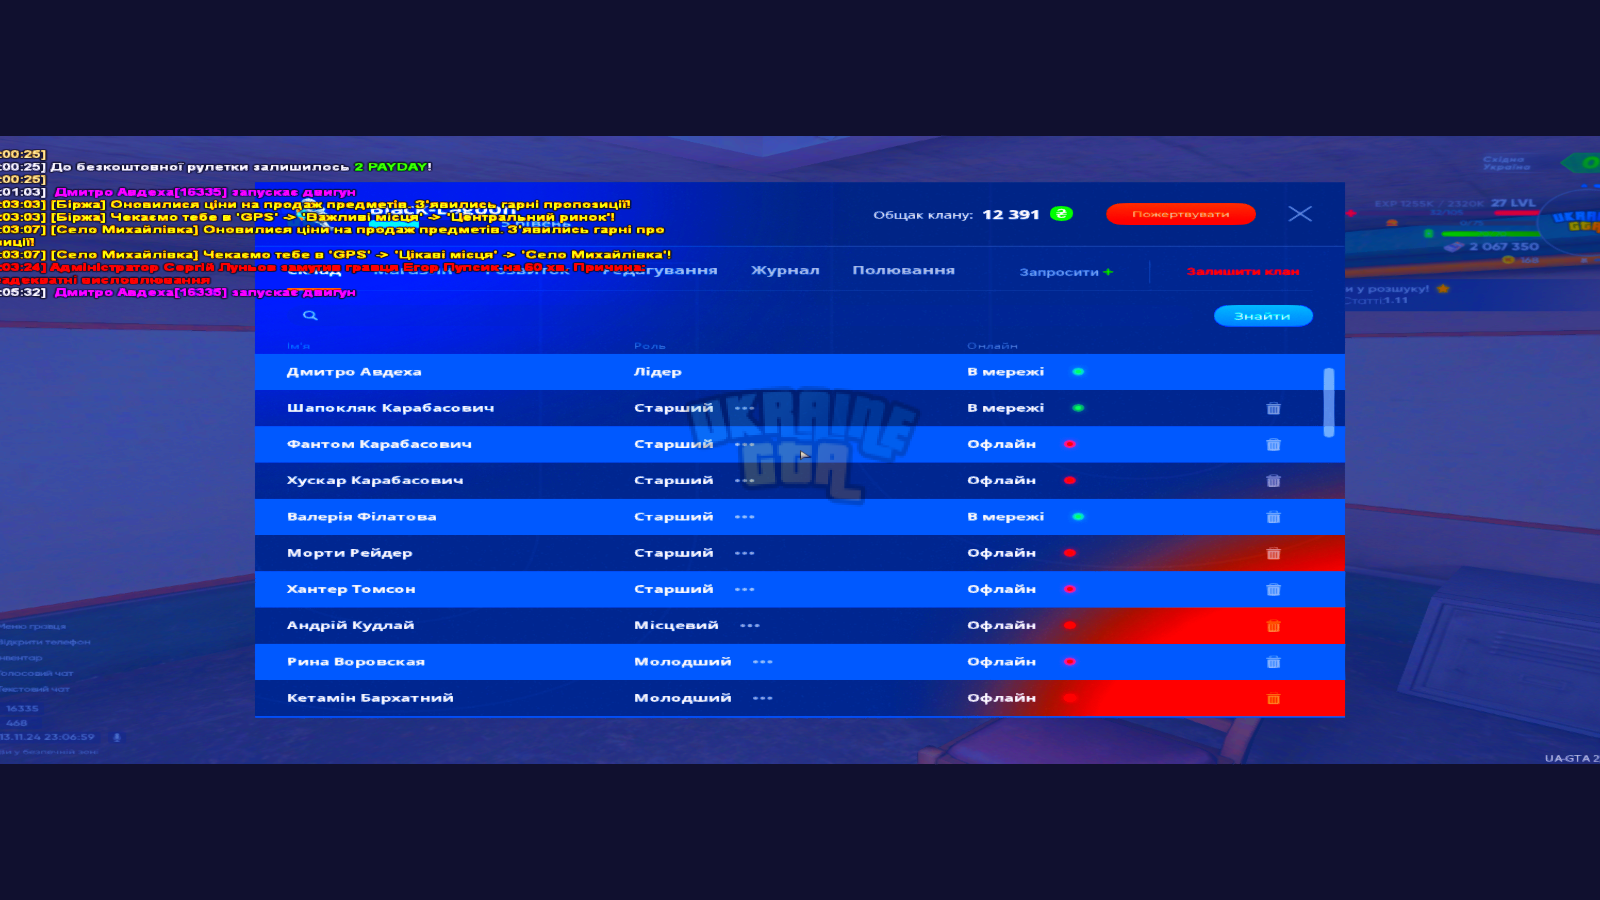Click trash icon for Хускар Карабасович
The height and width of the screenshot is (900, 1600).
pyautogui.click(x=1273, y=481)
